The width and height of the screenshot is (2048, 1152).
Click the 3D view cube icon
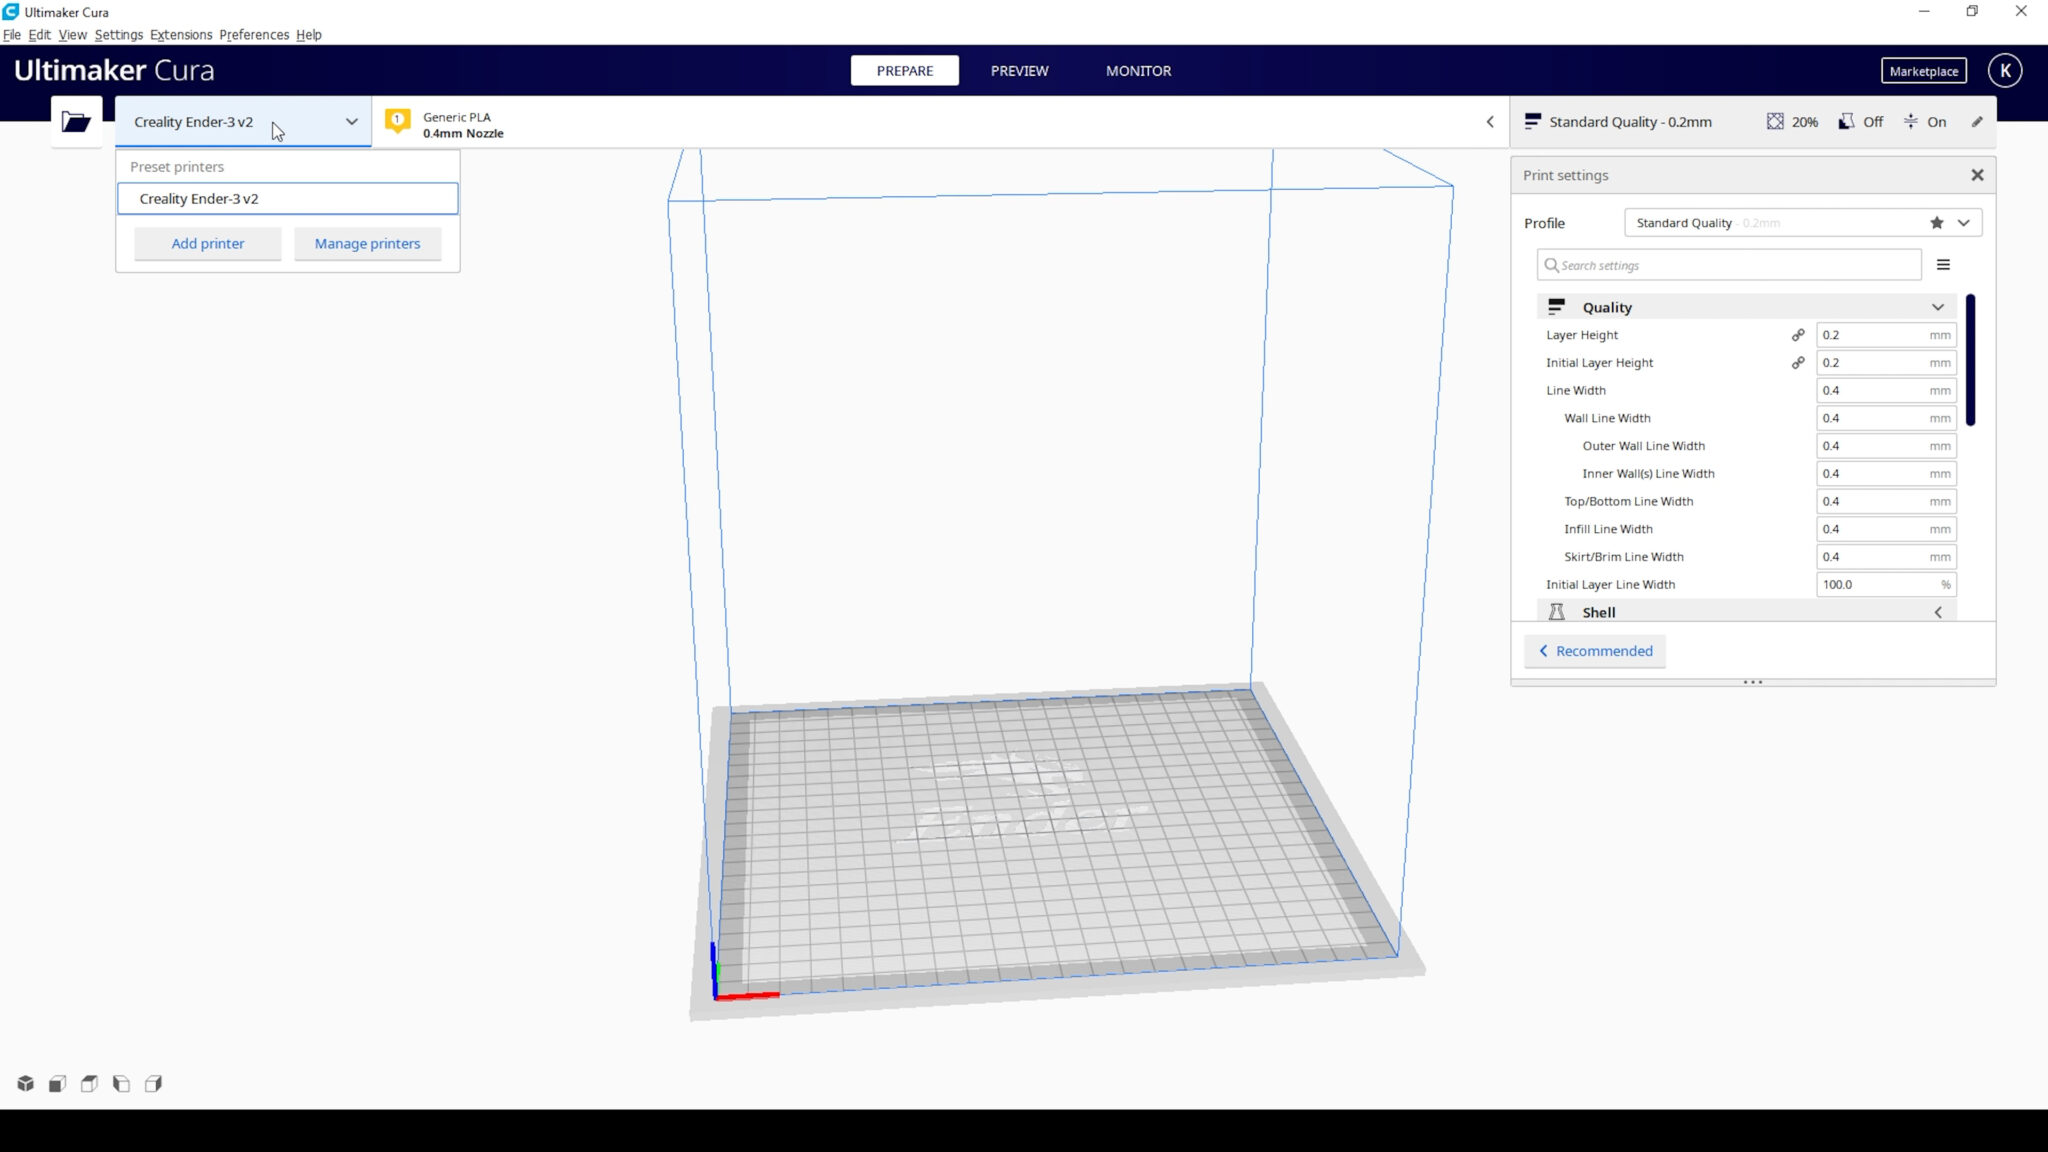pos(26,1084)
